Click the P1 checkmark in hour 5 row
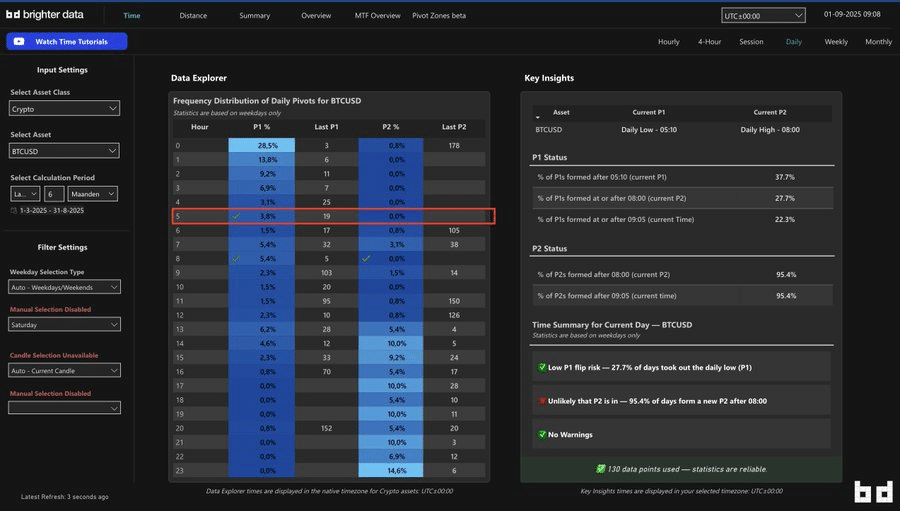The width and height of the screenshot is (900, 511). [236, 216]
